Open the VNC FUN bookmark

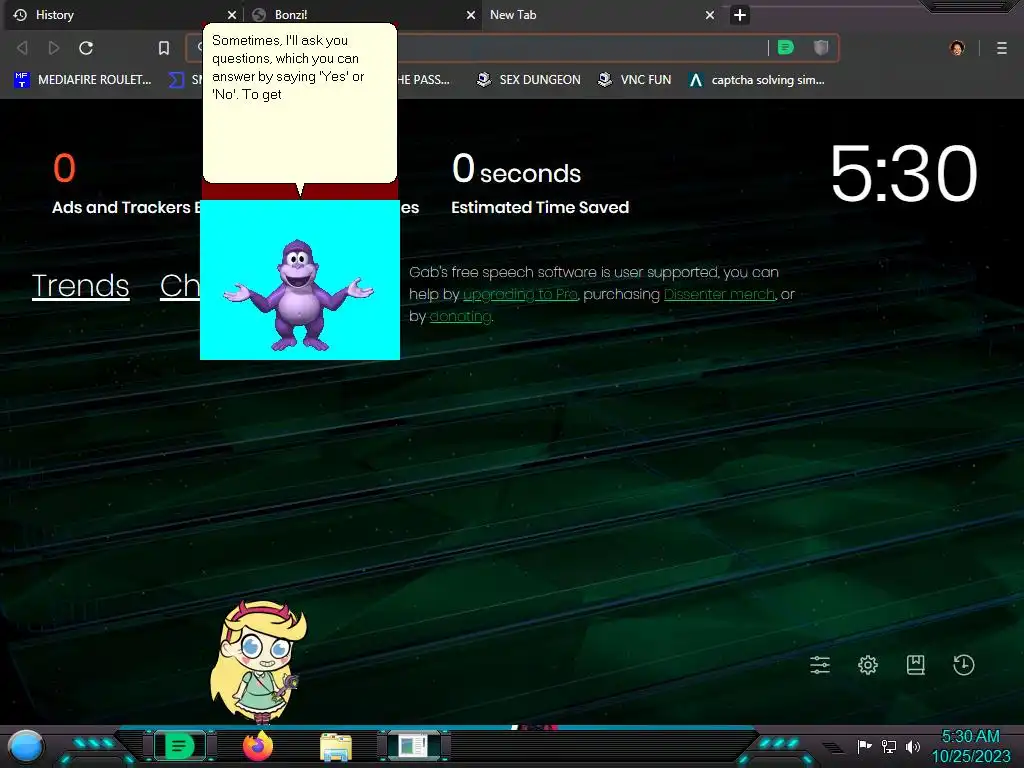(x=635, y=80)
